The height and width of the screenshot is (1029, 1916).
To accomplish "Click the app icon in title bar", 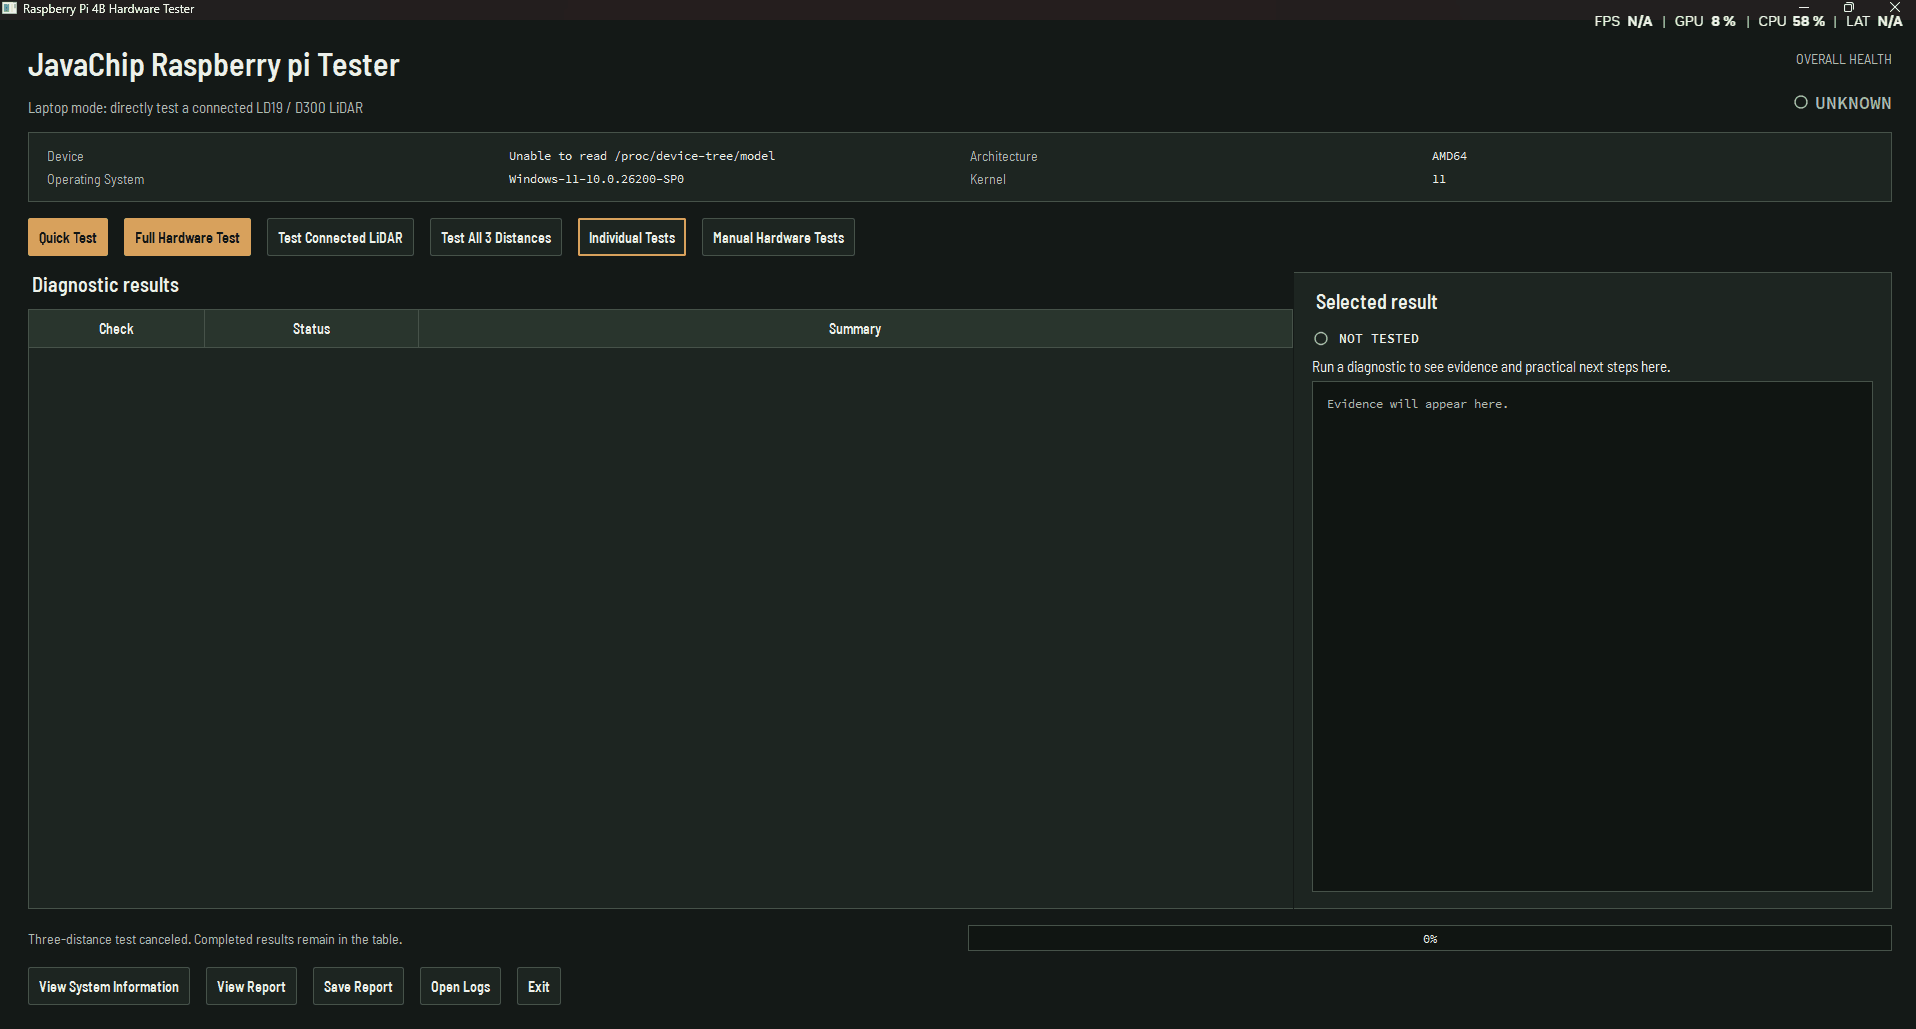I will pos(10,8).
